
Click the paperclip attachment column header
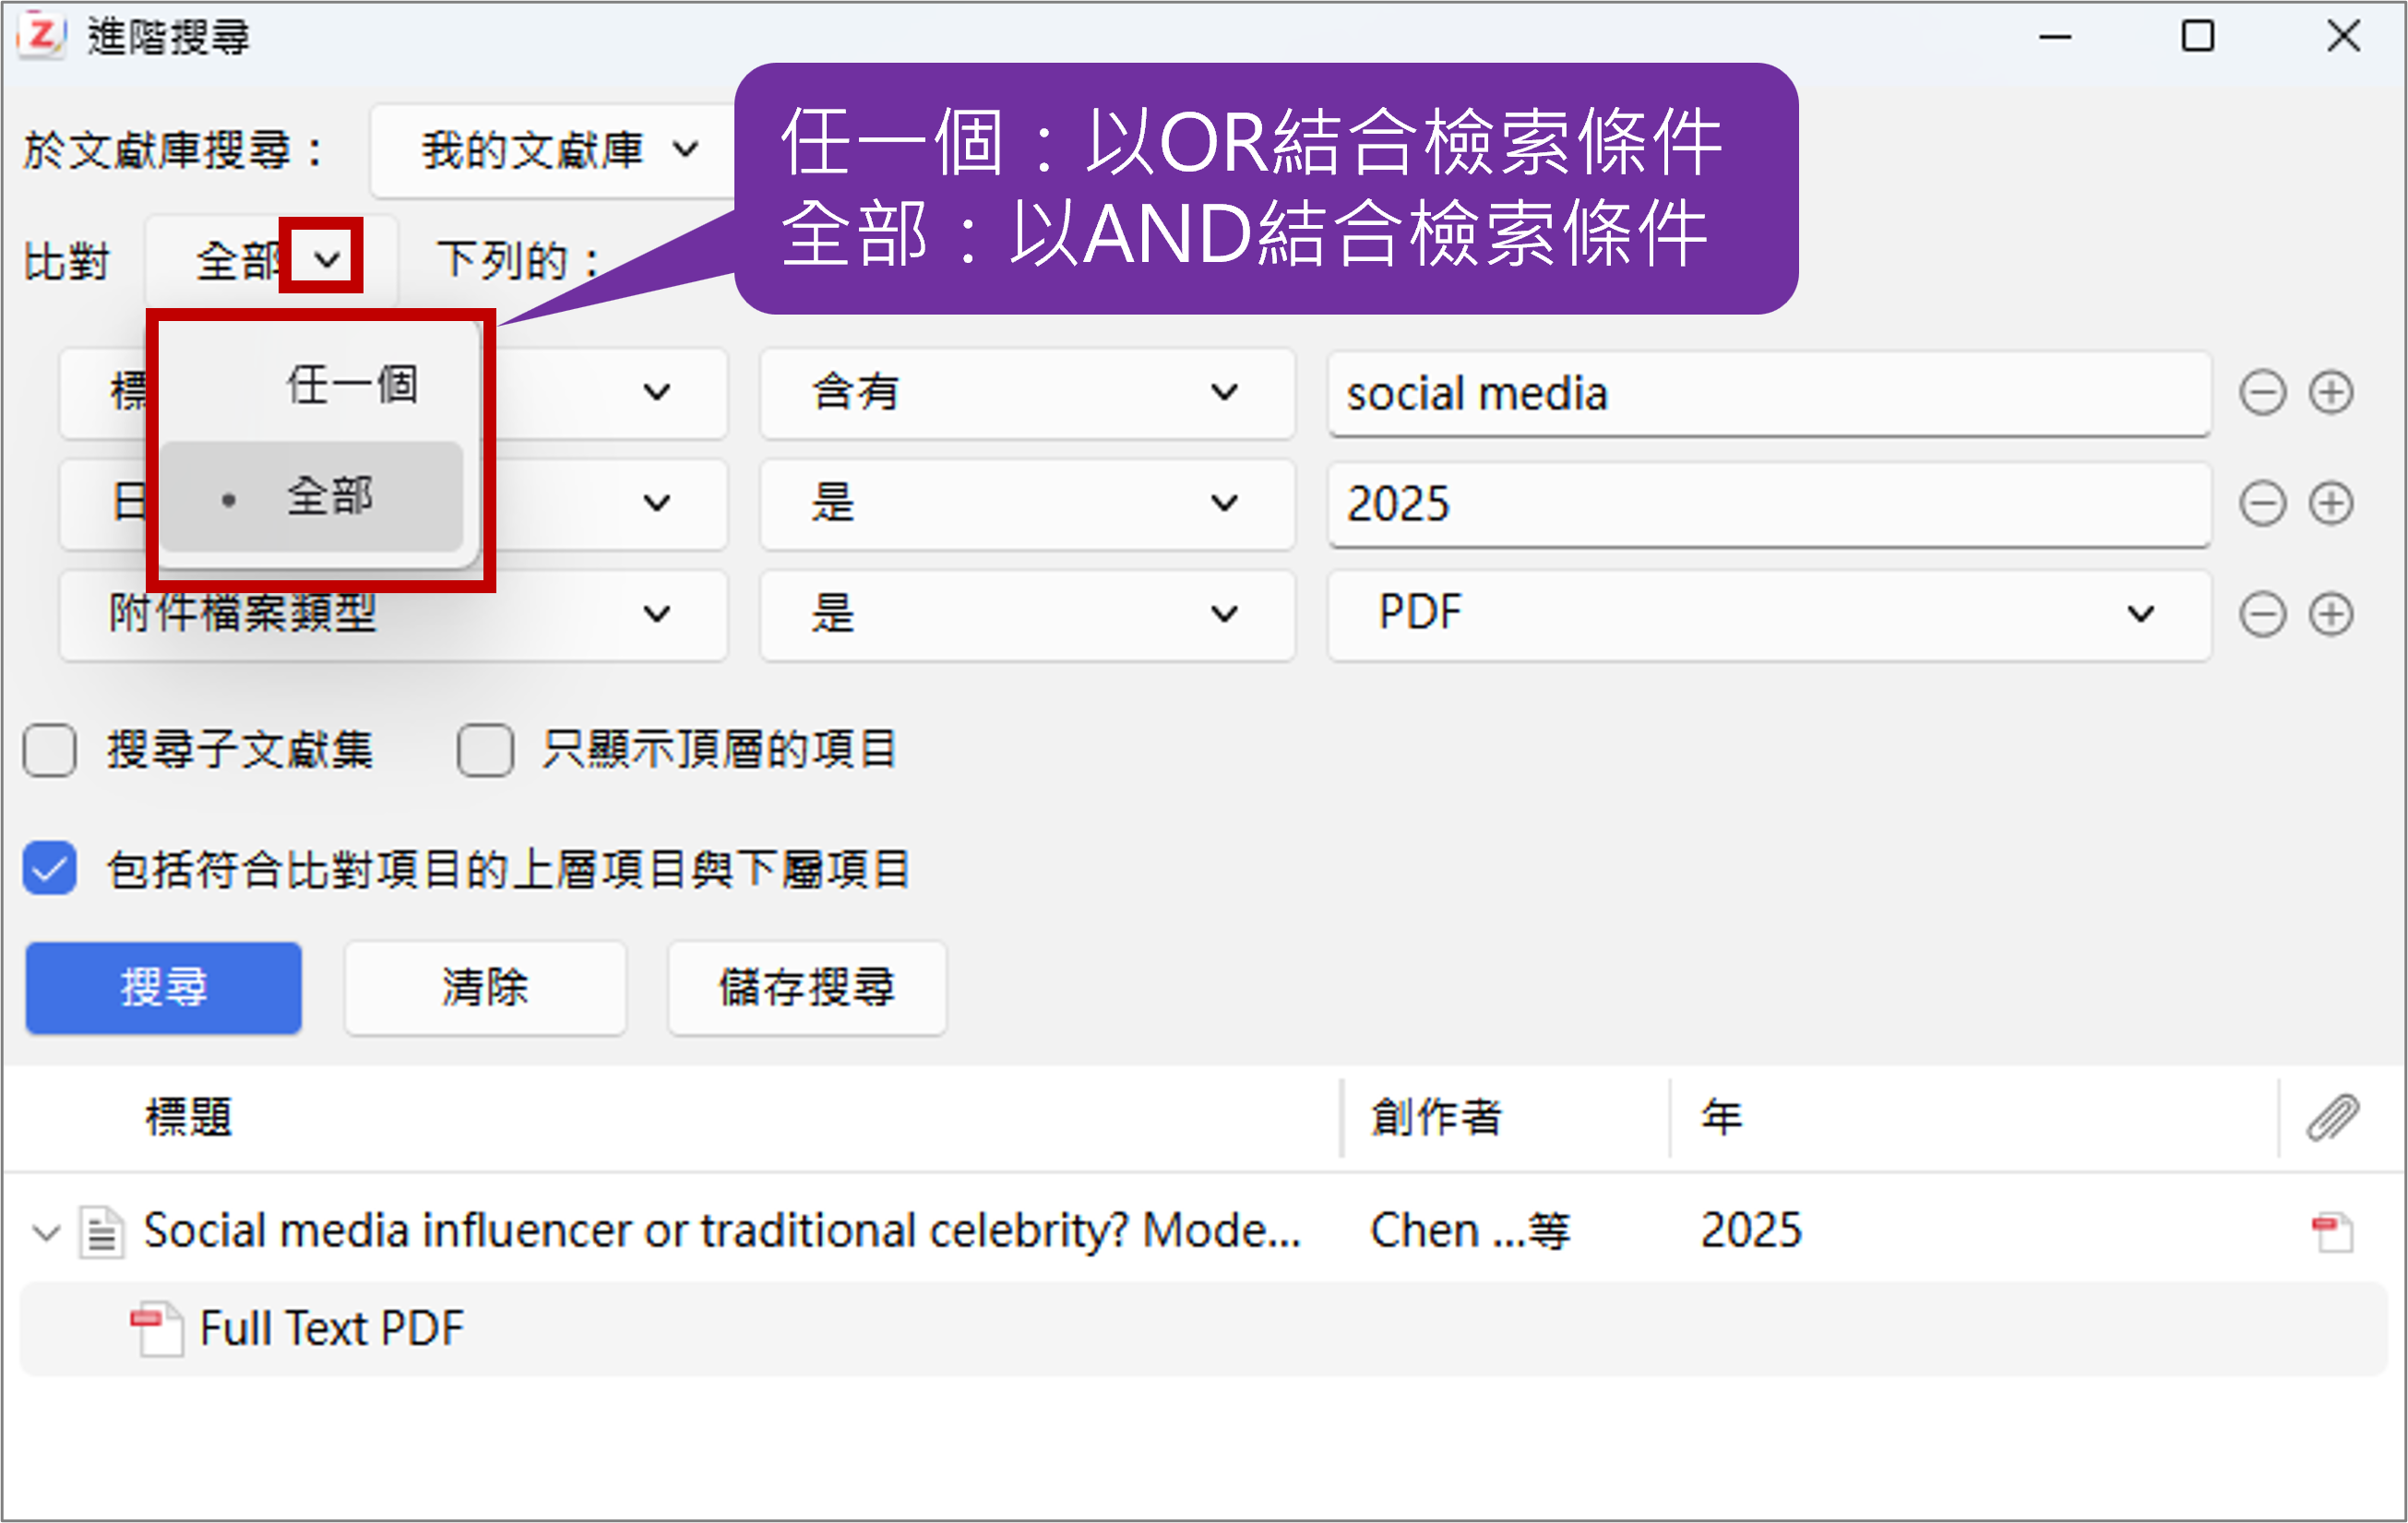(2332, 1117)
